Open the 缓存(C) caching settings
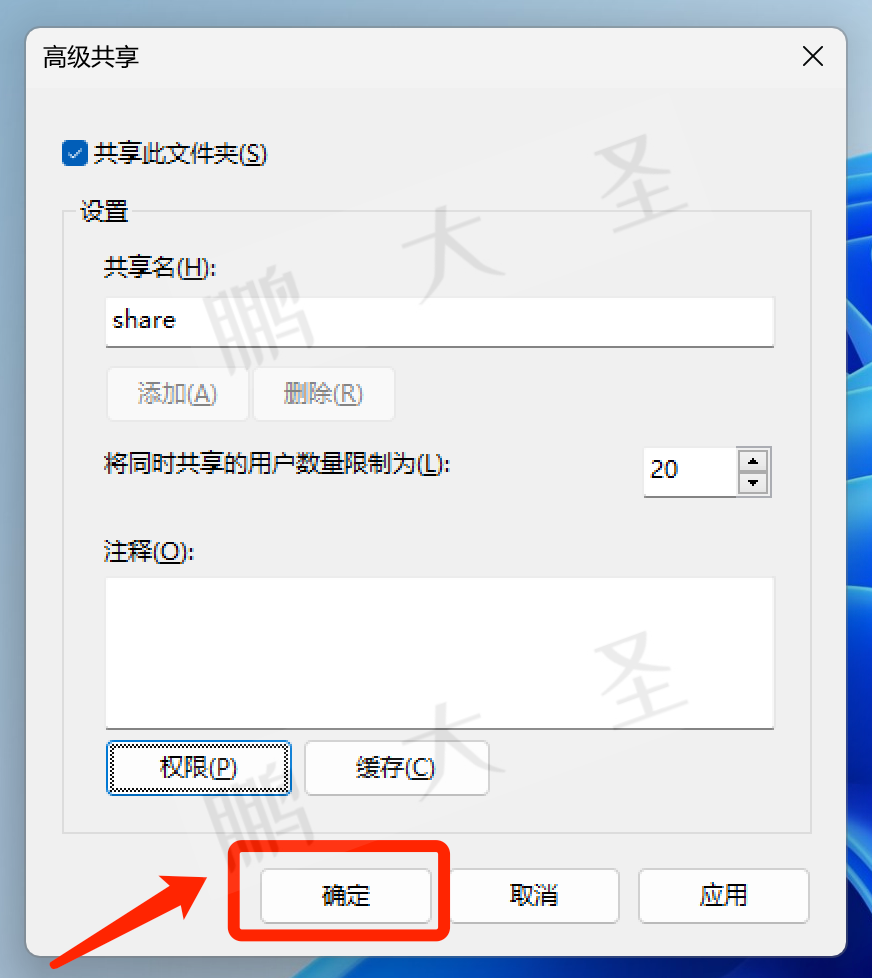This screenshot has height=978, width=872. pyautogui.click(x=396, y=768)
